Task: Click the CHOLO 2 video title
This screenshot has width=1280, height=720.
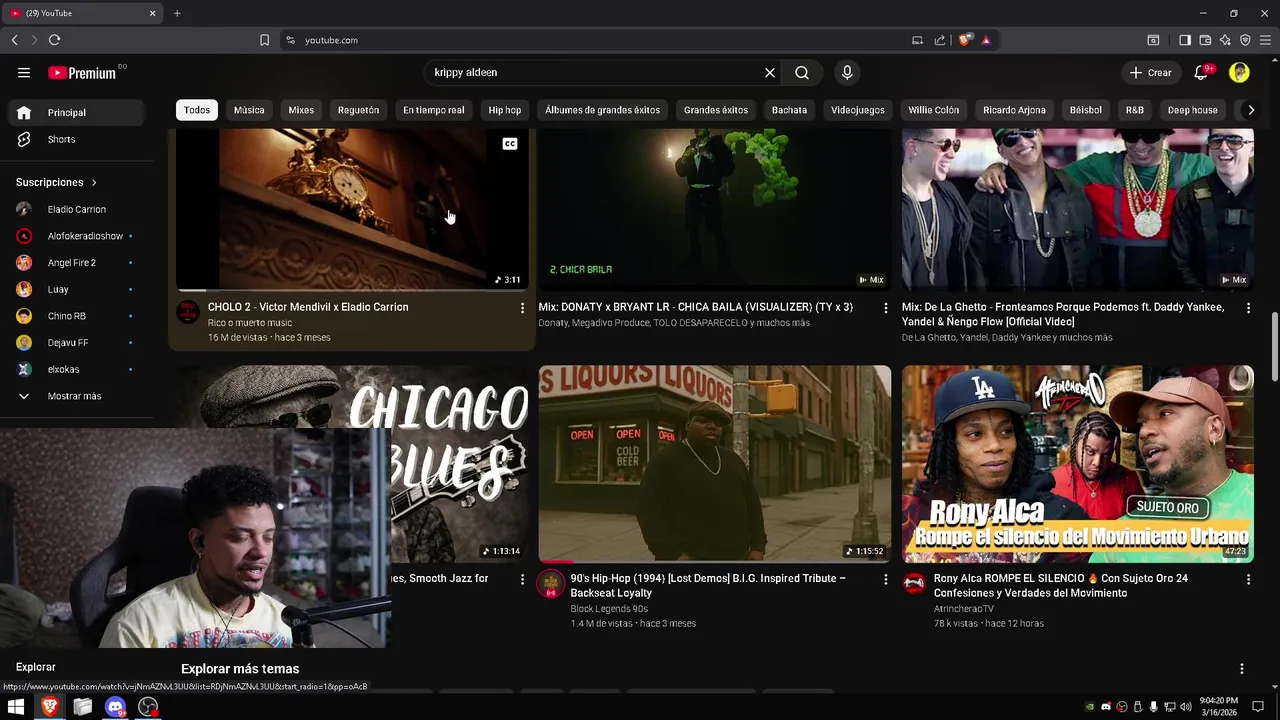Action: pyautogui.click(x=308, y=307)
